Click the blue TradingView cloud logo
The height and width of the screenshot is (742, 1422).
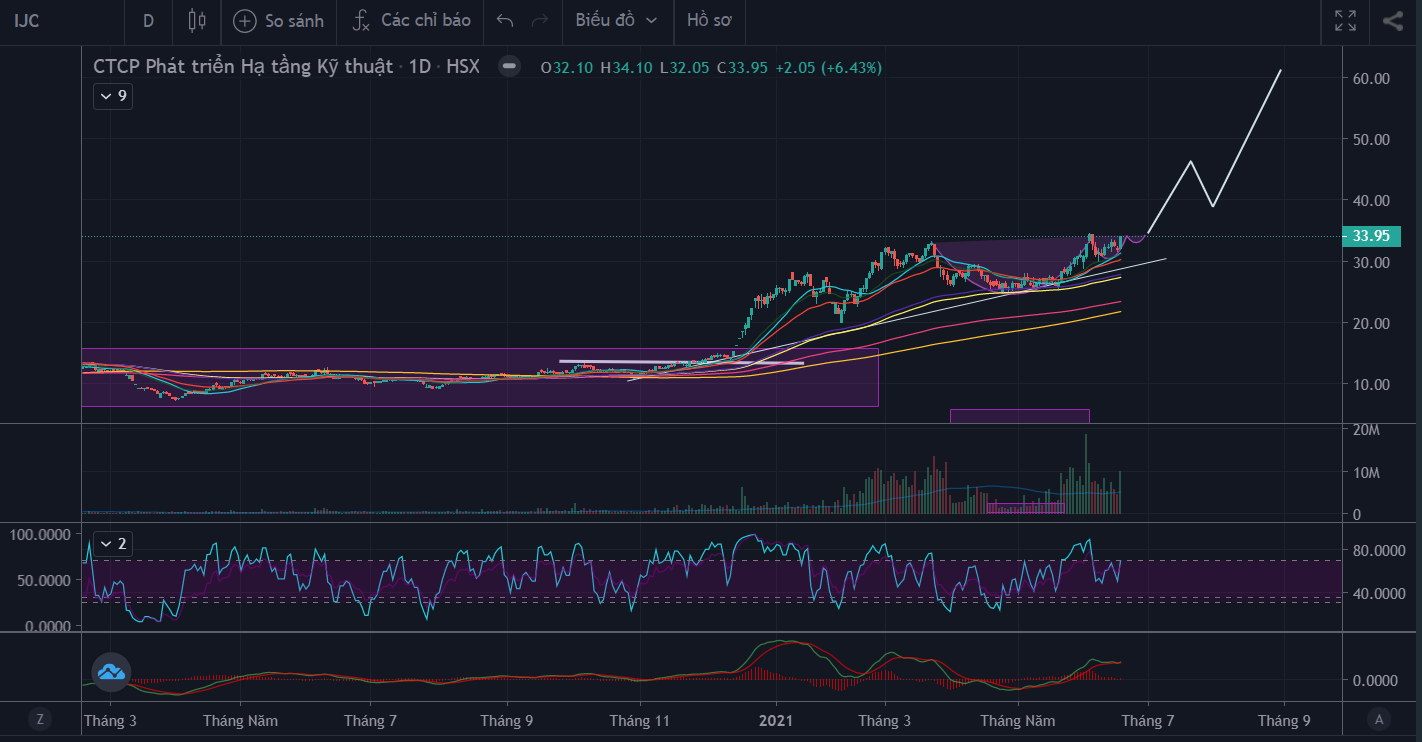[110, 673]
